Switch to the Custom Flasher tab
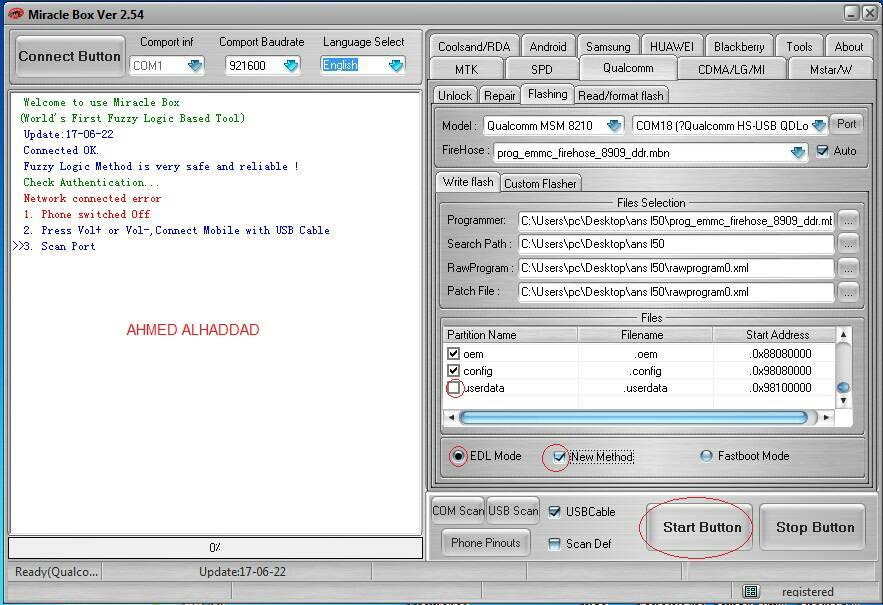 tap(540, 184)
